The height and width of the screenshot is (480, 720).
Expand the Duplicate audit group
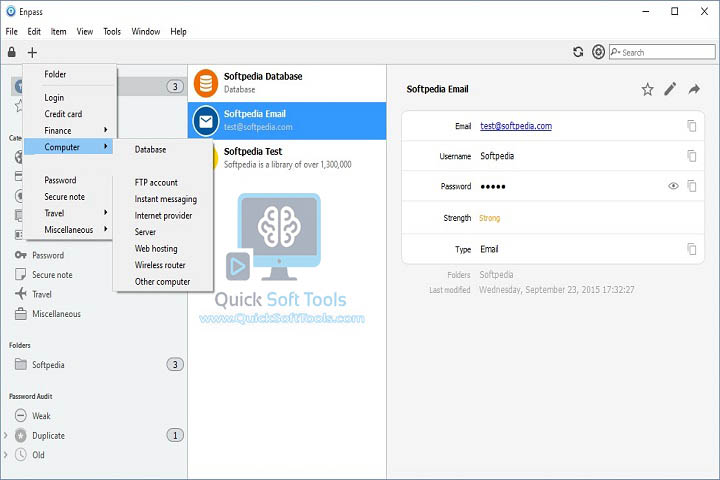point(6,435)
